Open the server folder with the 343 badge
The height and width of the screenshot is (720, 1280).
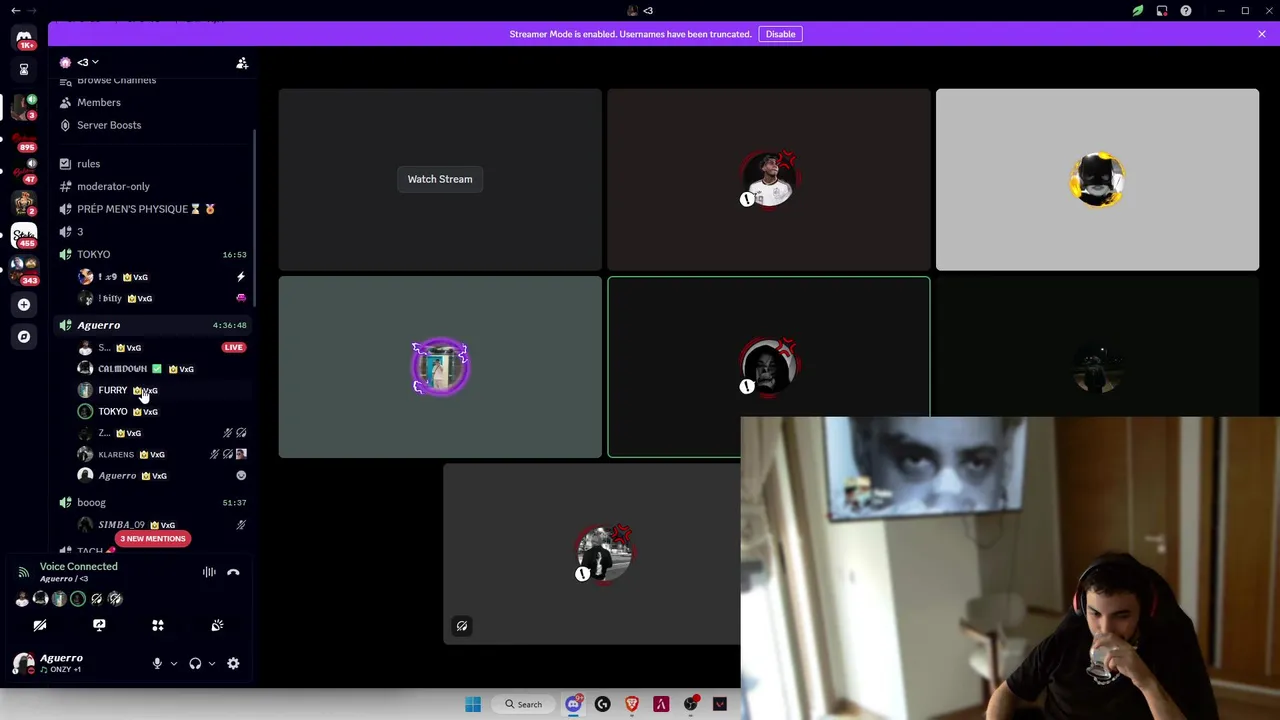tap(24, 270)
